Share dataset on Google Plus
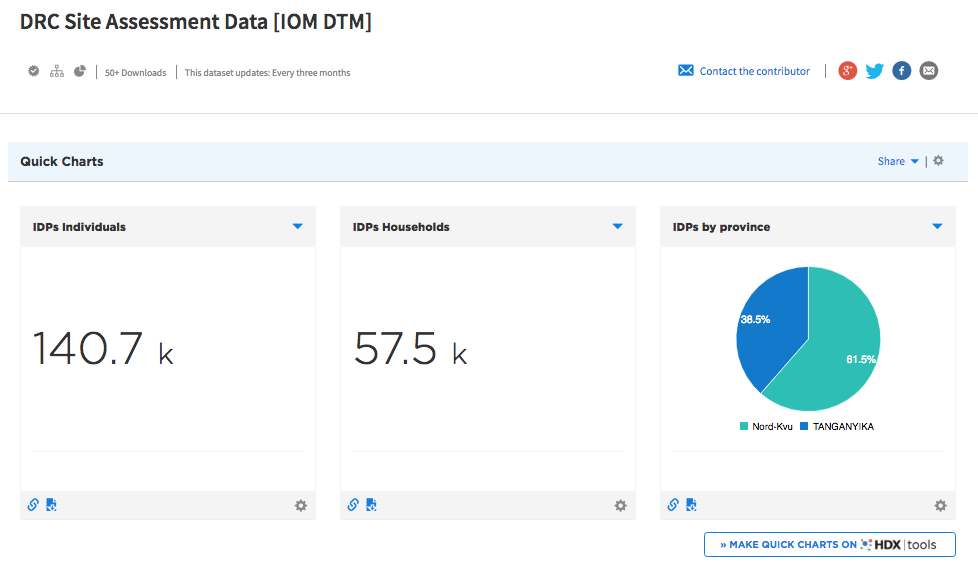The height and width of the screenshot is (565, 978). (x=848, y=71)
